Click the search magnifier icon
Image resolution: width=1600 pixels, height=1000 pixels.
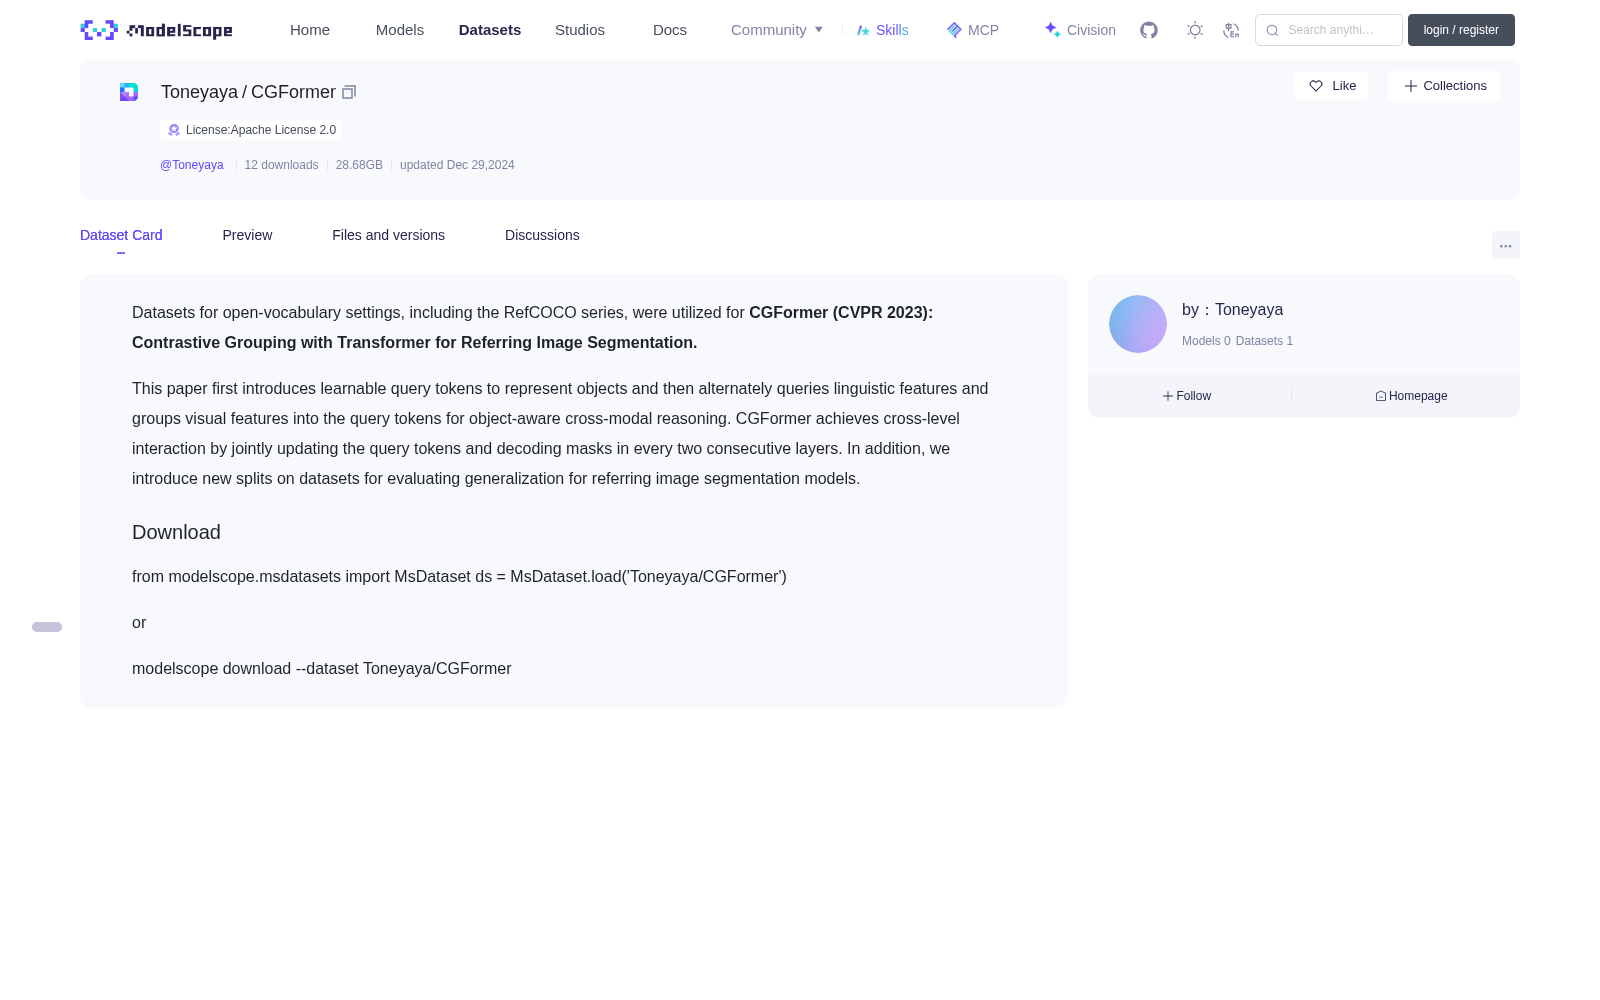(x=1272, y=30)
